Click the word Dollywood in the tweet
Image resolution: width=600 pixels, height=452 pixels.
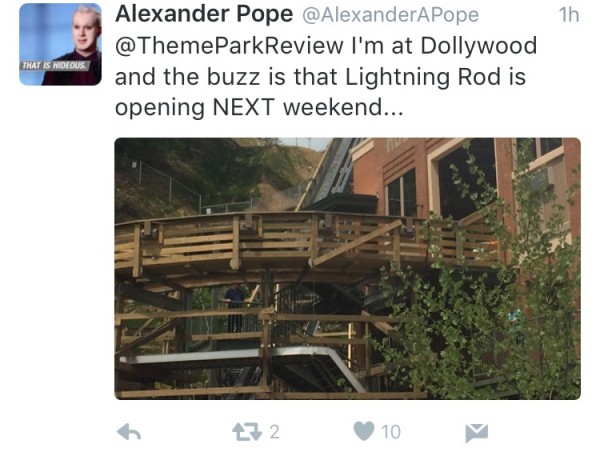tap(479, 46)
